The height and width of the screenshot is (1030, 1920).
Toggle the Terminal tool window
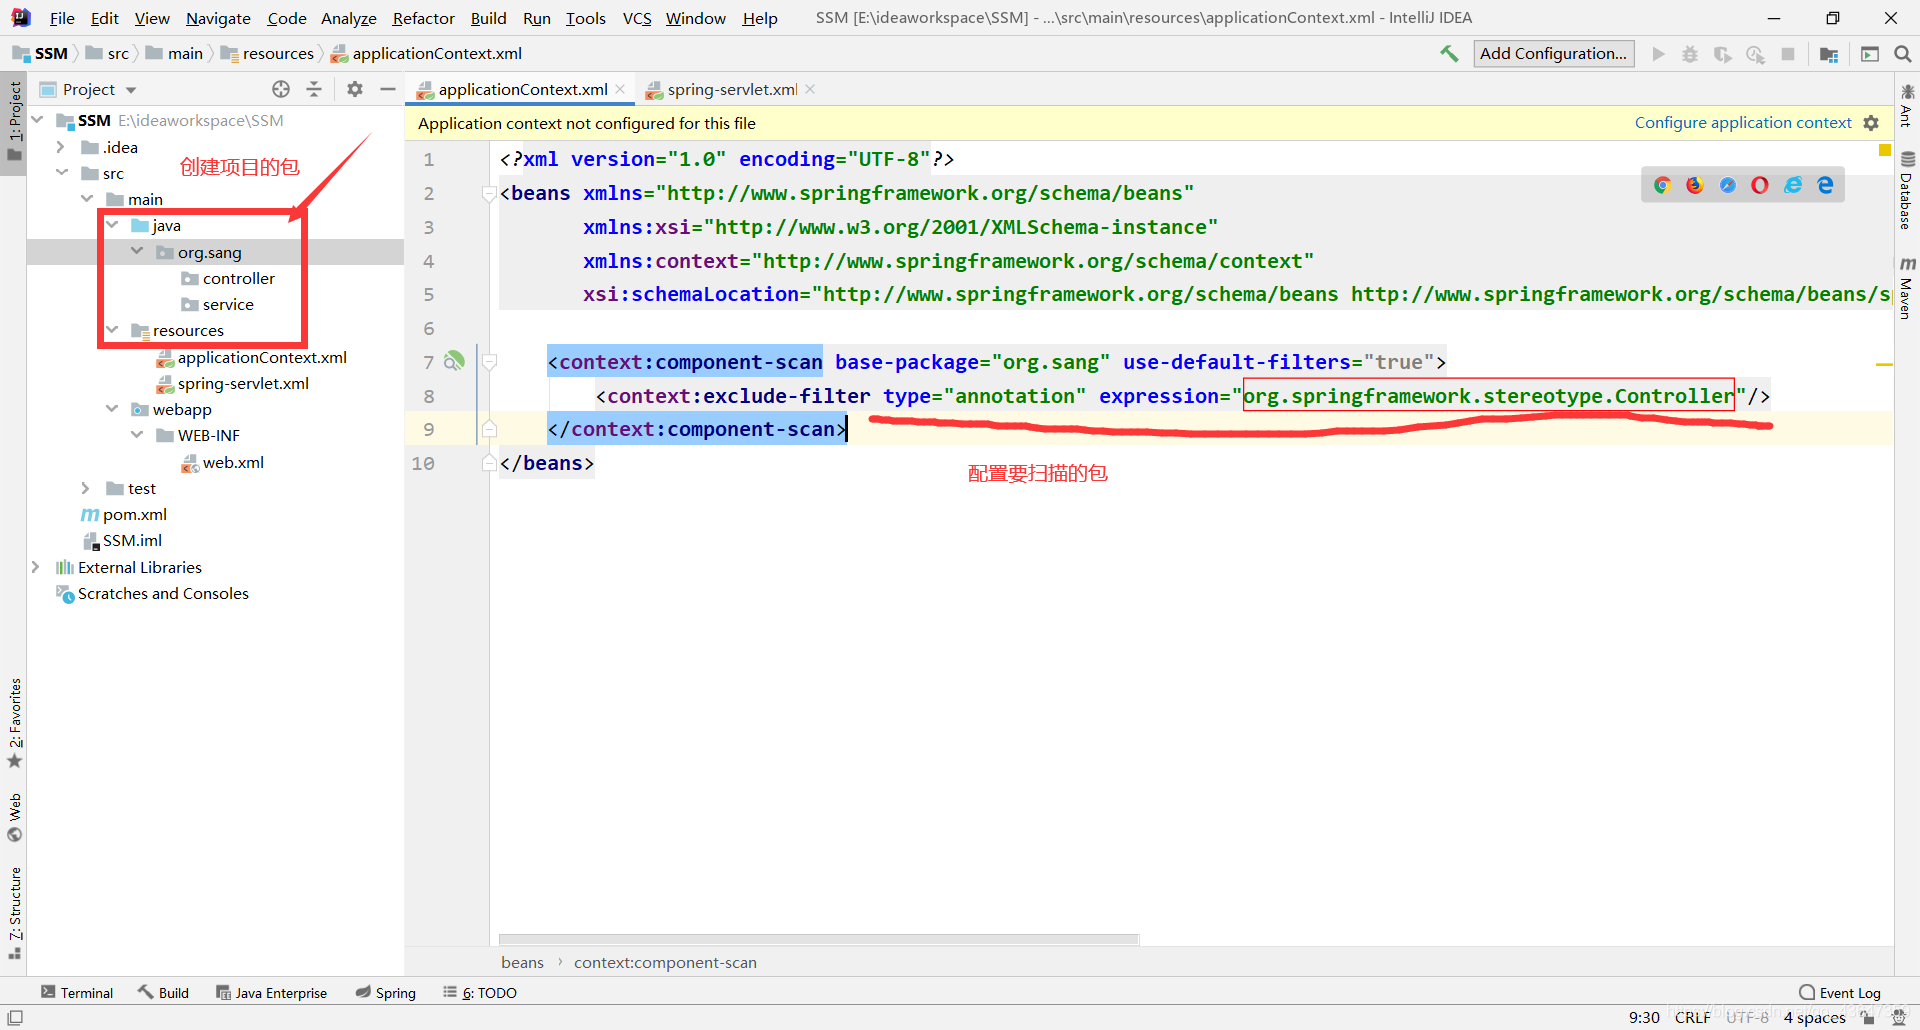pyautogui.click(x=77, y=993)
